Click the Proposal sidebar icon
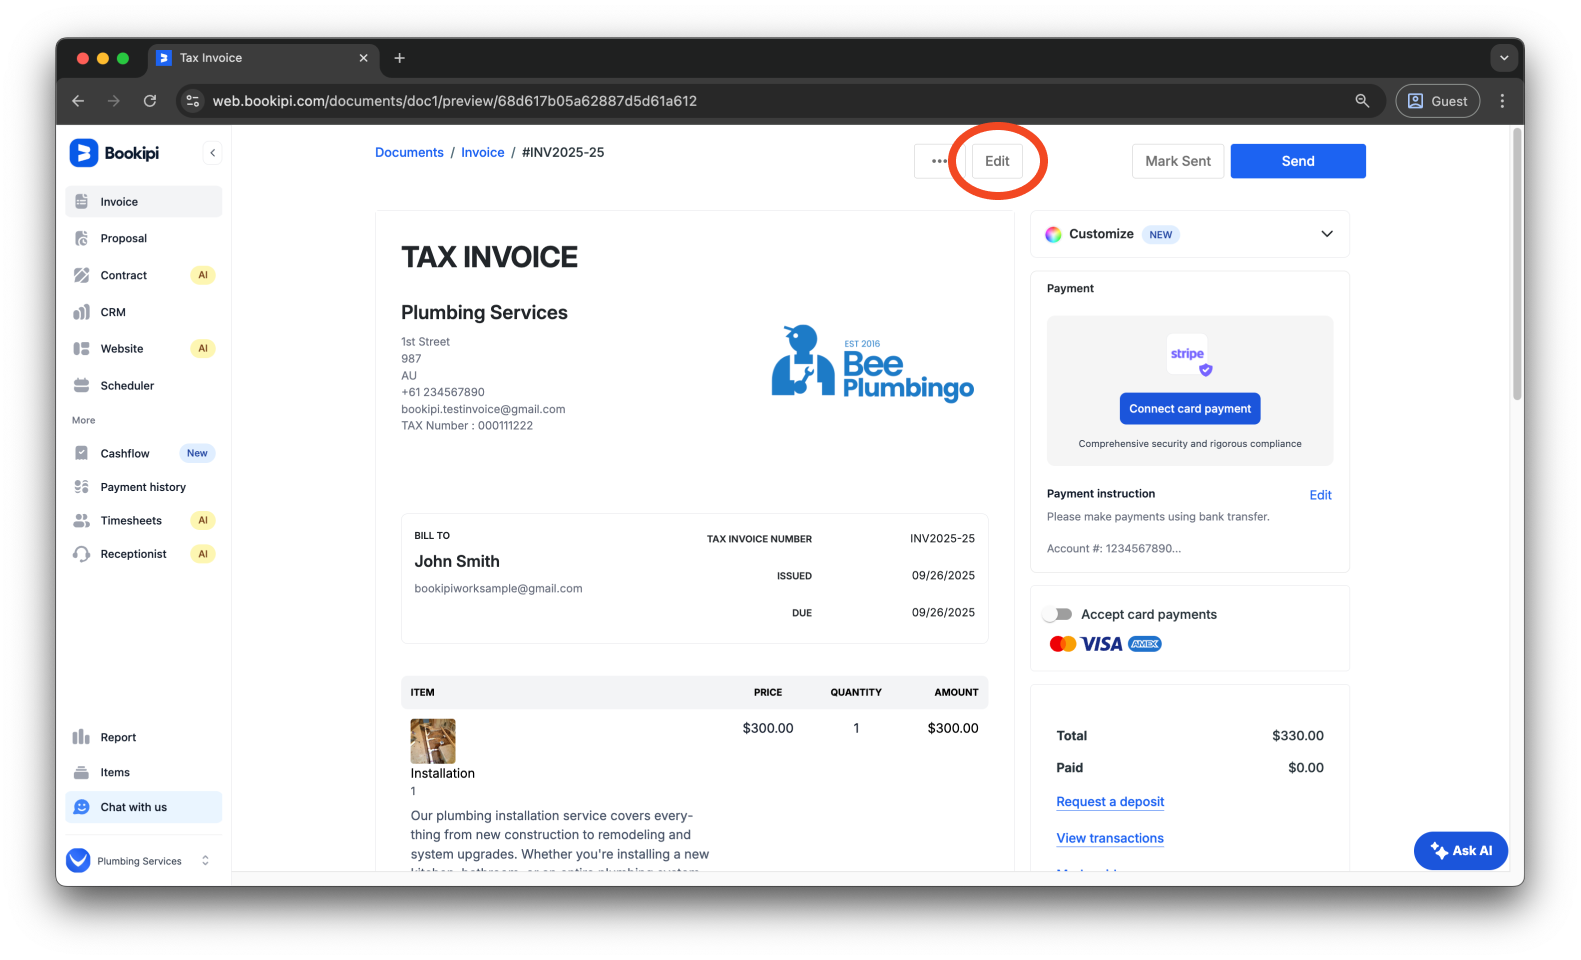The height and width of the screenshot is (960, 1581). point(82,238)
